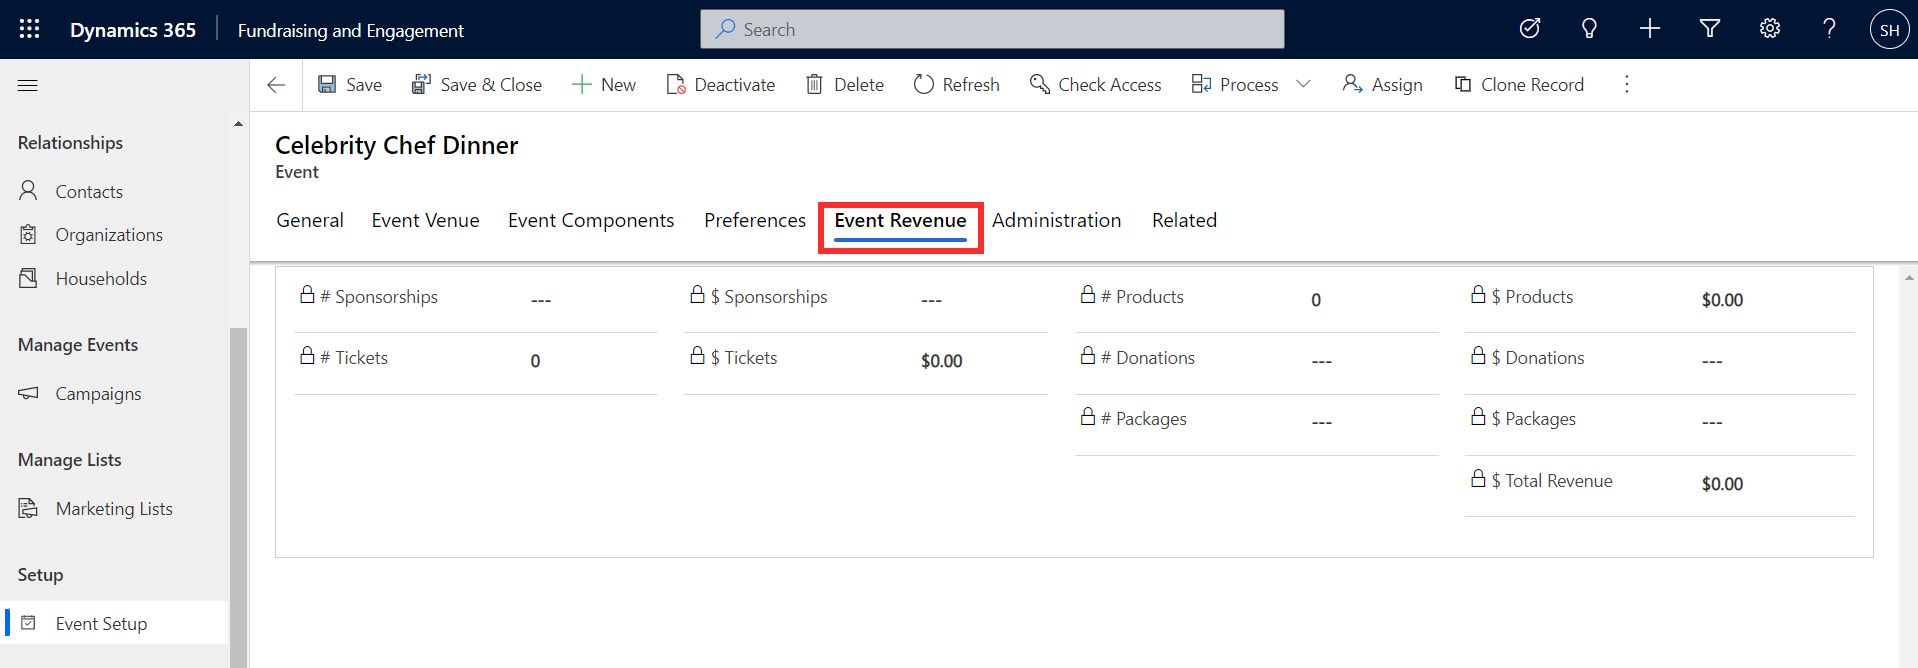Image resolution: width=1918 pixels, height=668 pixels.
Task: Open the settings gear icon
Action: point(1769,29)
